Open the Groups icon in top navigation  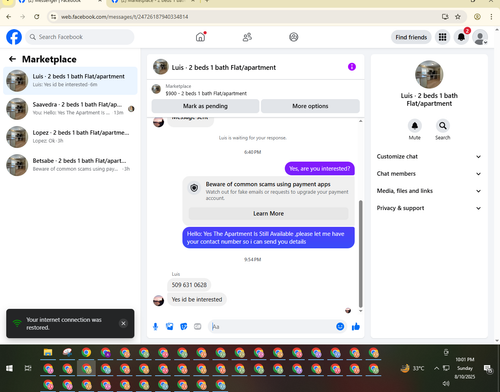pyautogui.click(x=293, y=37)
